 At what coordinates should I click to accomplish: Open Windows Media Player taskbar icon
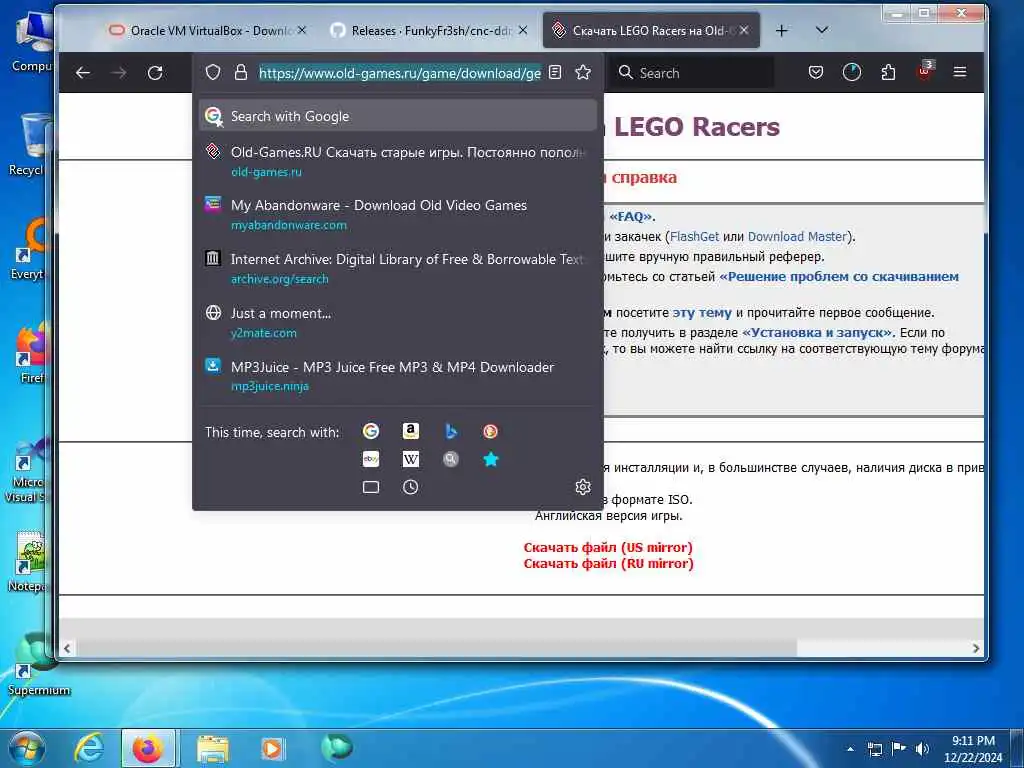[x=272, y=748]
